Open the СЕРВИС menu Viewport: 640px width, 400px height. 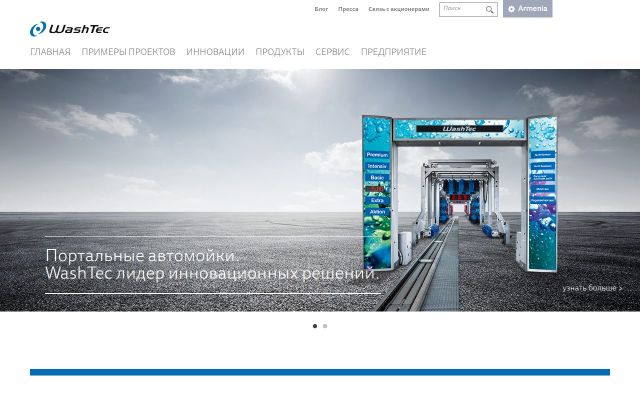[x=332, y=52]
